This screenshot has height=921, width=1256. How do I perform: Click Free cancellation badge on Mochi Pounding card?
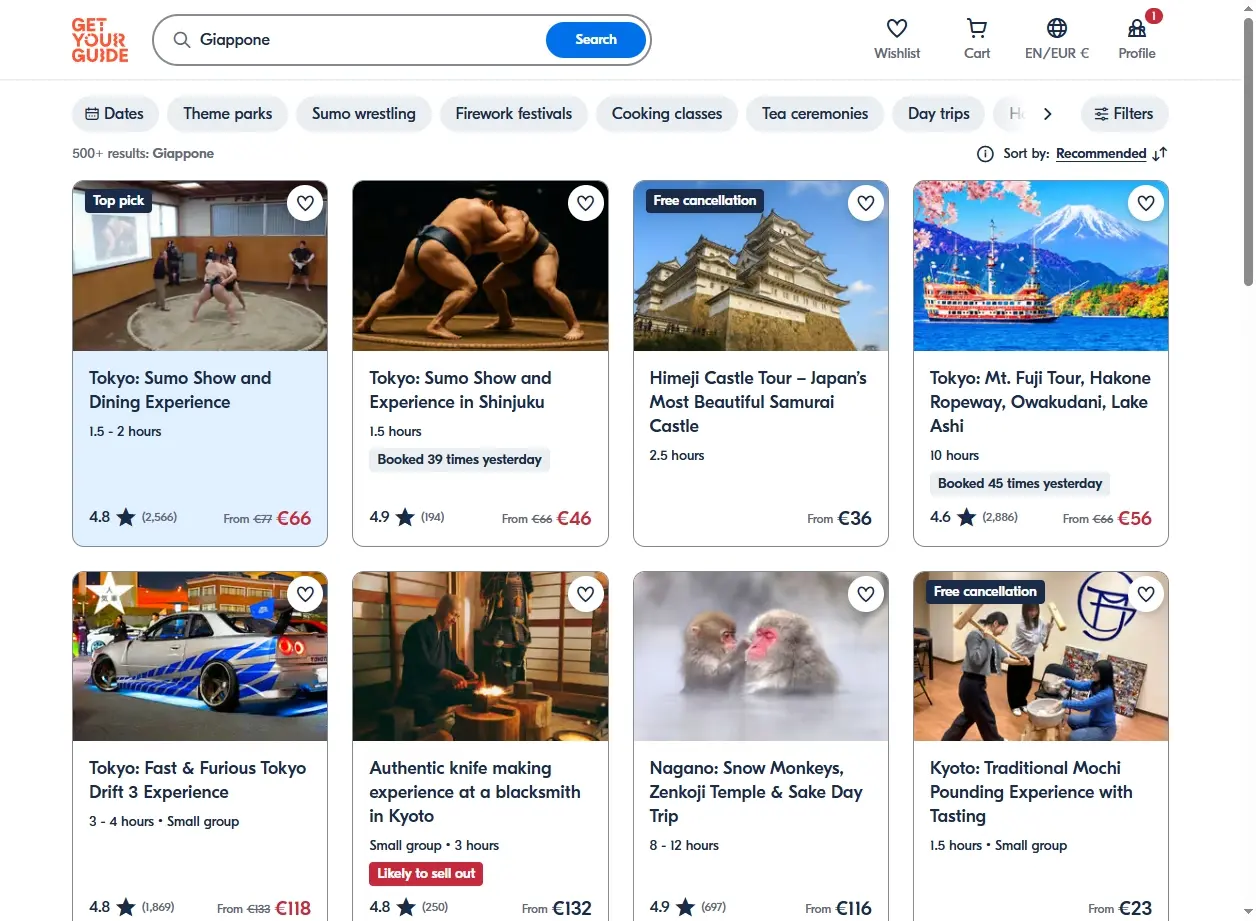tap(985, 592)
